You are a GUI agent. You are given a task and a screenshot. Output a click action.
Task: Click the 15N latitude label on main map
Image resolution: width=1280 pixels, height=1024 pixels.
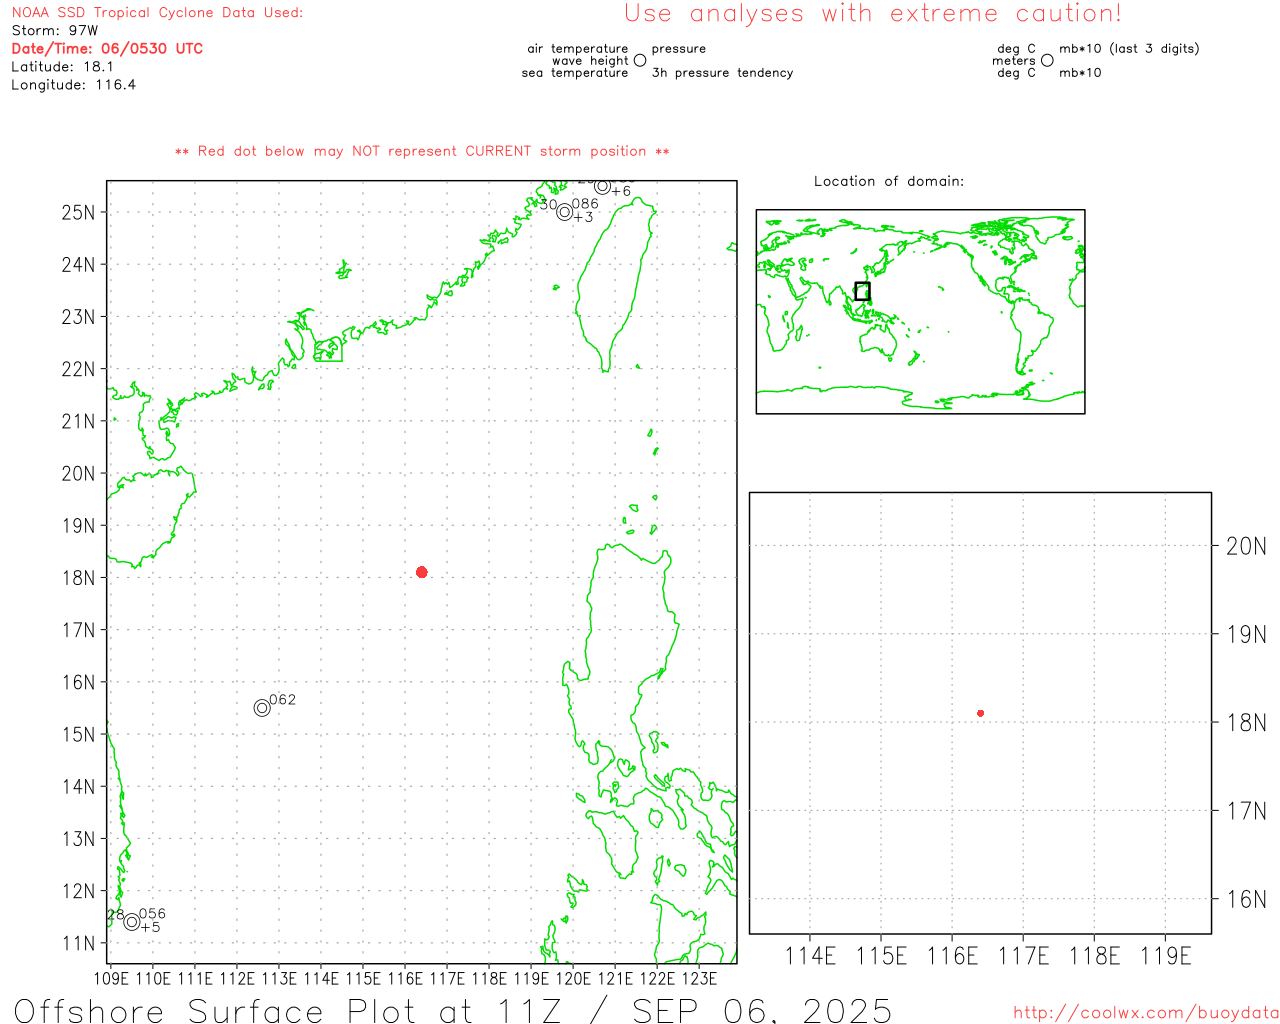79,734
